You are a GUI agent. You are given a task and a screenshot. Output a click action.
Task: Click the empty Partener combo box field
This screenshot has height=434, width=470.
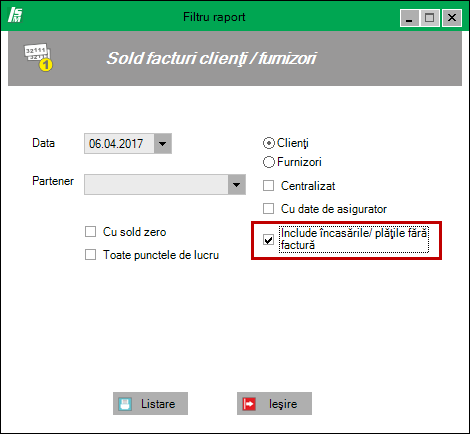(156, 184)
